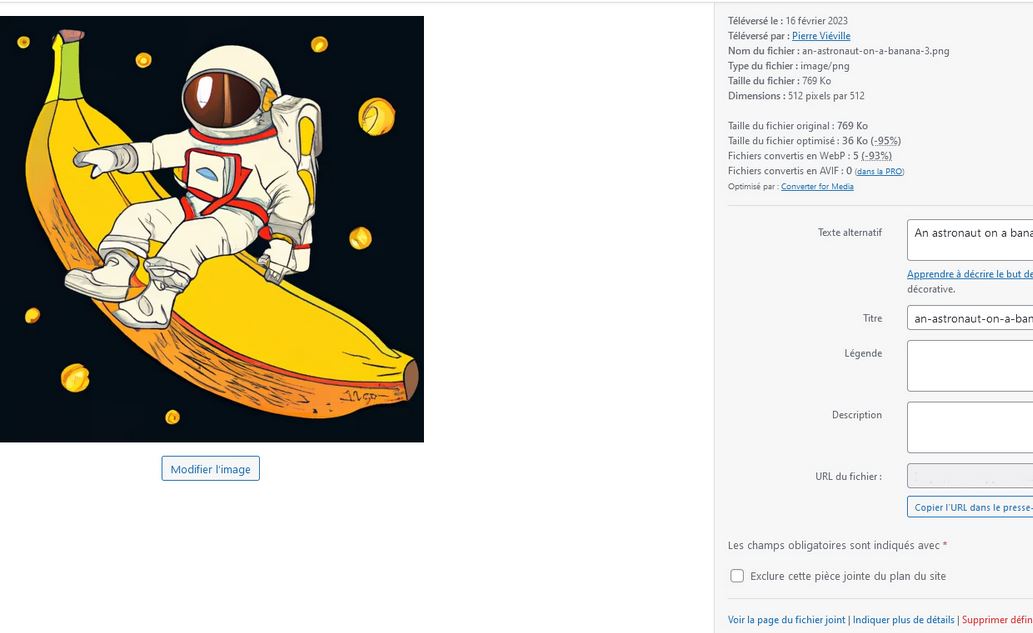Focus the Texte alternatif input field

970,240
